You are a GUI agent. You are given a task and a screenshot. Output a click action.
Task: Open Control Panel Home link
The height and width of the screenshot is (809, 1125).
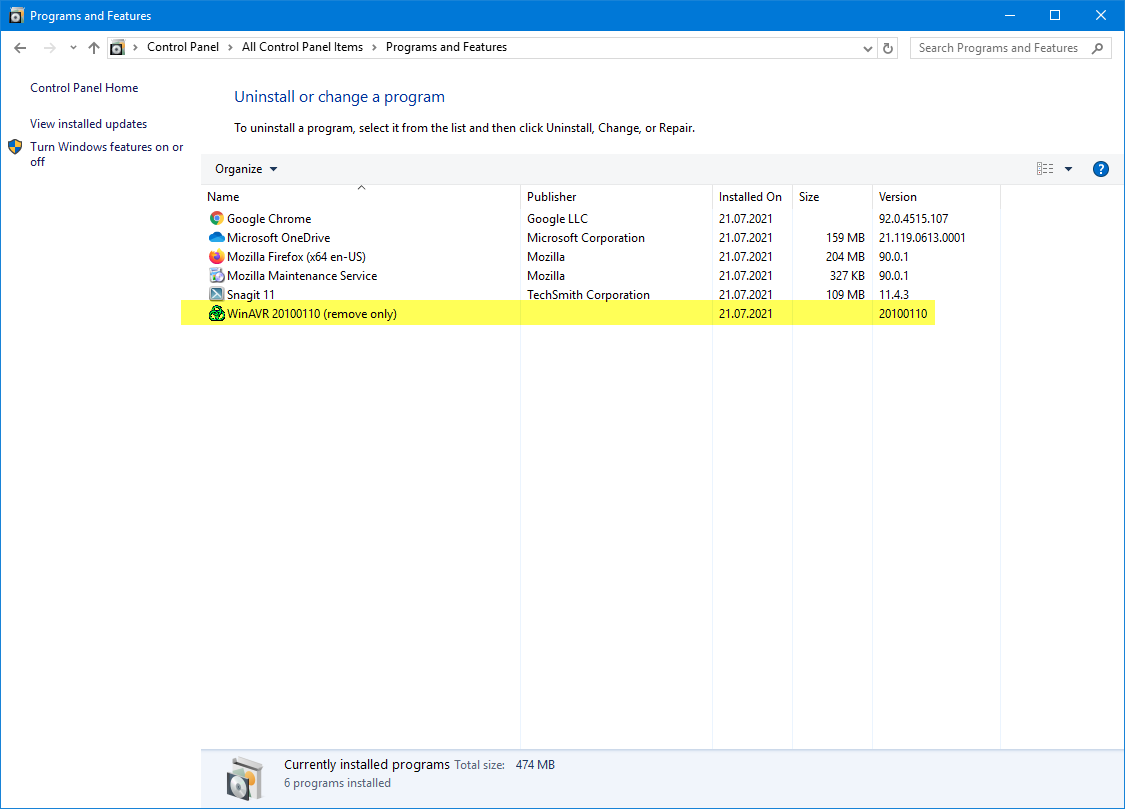click(x=84, y=87)
